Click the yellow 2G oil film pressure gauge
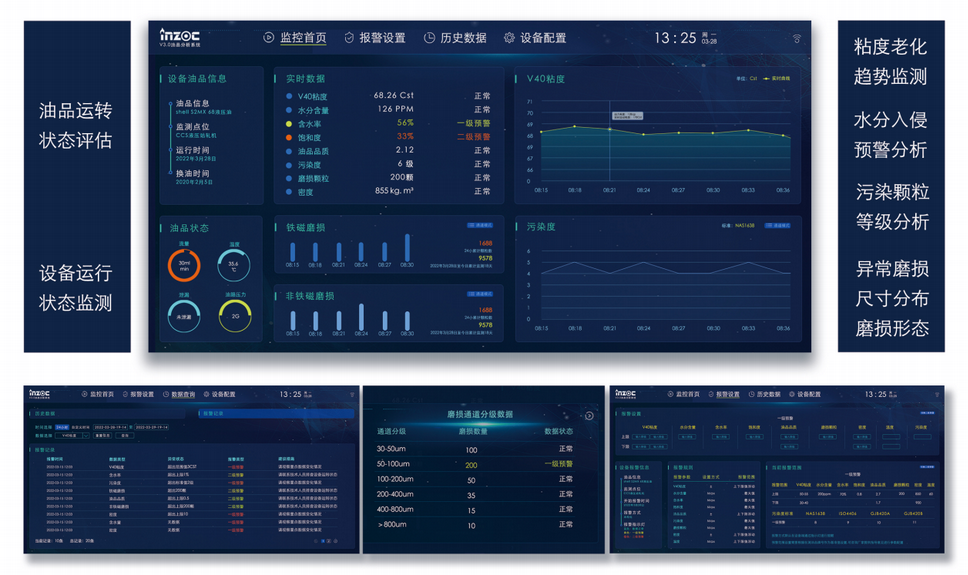968x575 pixels. click(x=235, y=315)
